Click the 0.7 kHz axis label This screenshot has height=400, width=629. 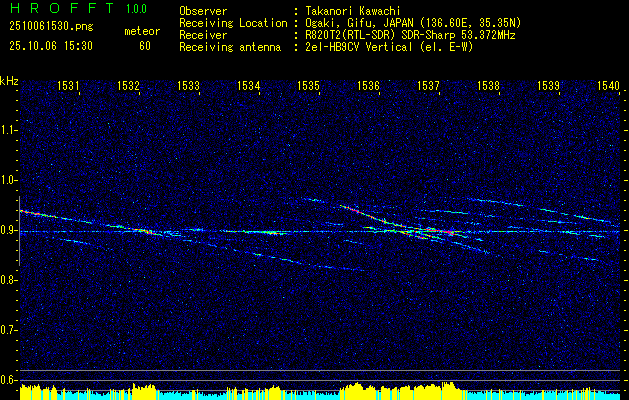point(7,330)
